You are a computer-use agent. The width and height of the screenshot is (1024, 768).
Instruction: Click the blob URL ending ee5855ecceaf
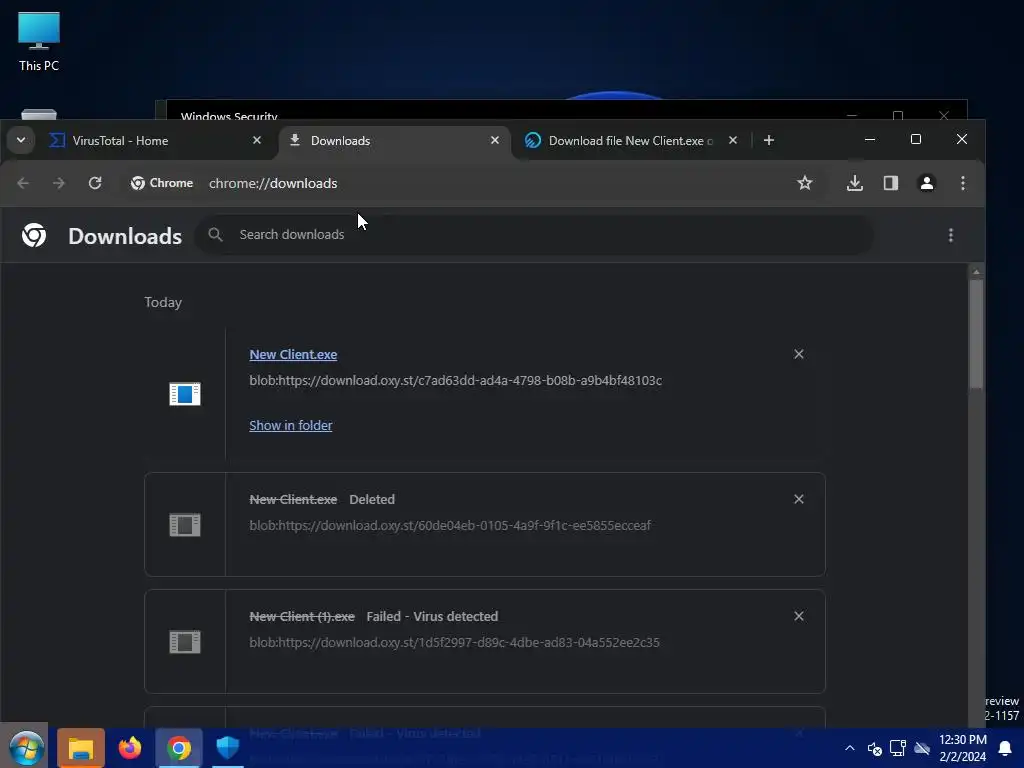tap(450, 526)
